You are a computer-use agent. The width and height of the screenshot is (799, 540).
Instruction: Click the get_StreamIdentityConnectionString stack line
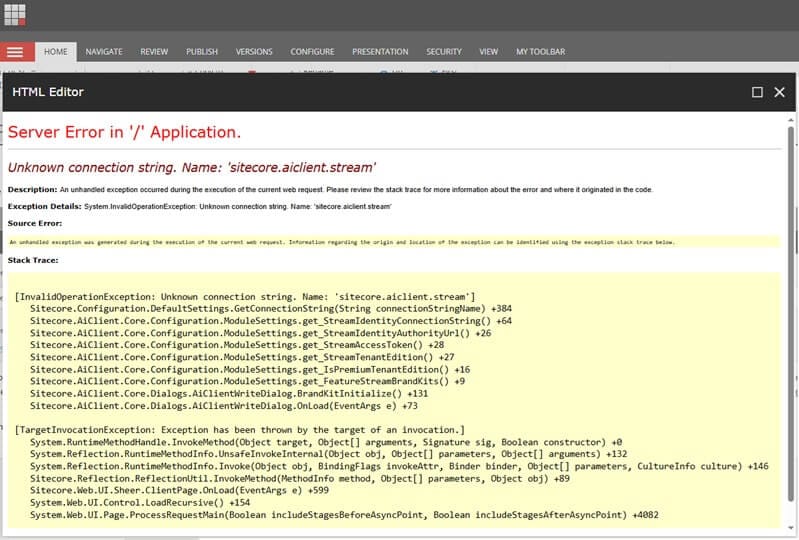(271, 321)
